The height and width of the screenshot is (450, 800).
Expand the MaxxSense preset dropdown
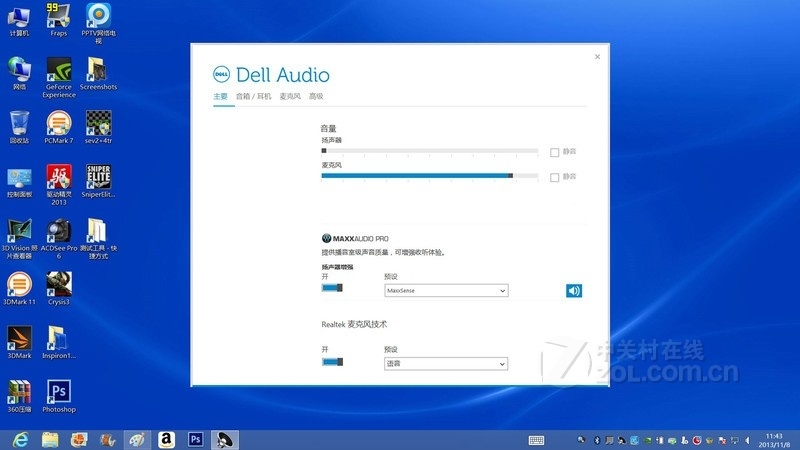pos(446,290)
